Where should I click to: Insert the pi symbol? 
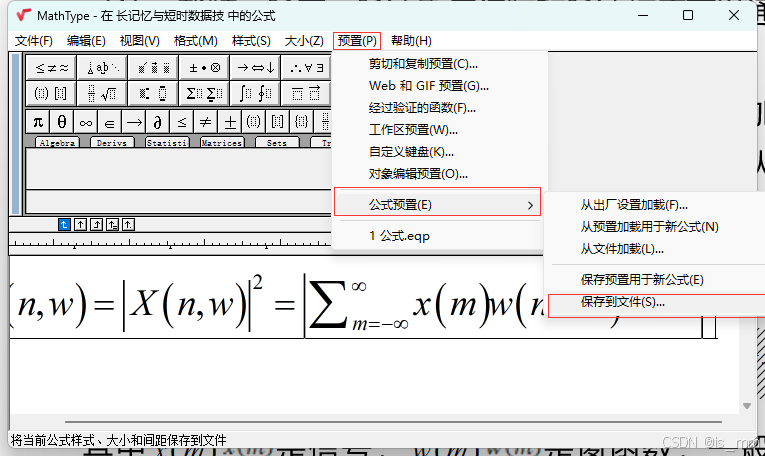38,121
